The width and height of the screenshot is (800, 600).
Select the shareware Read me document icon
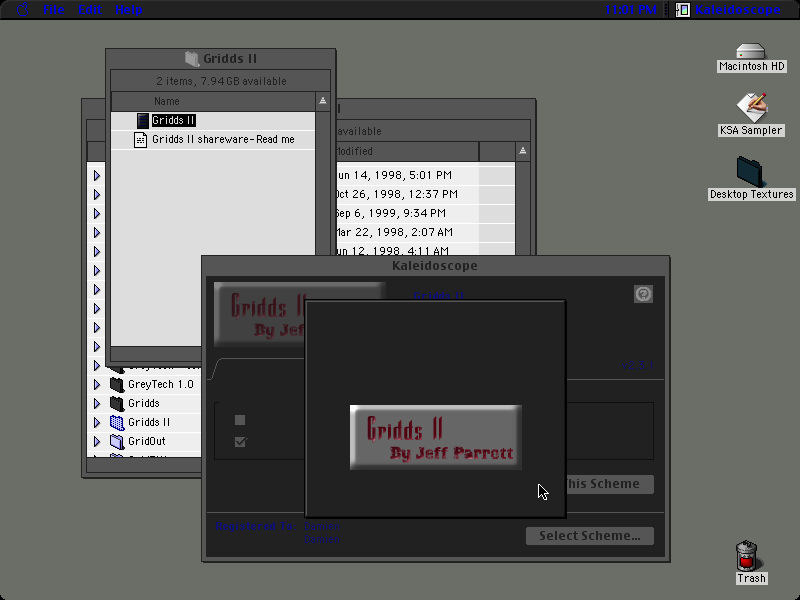pos(140,139)
